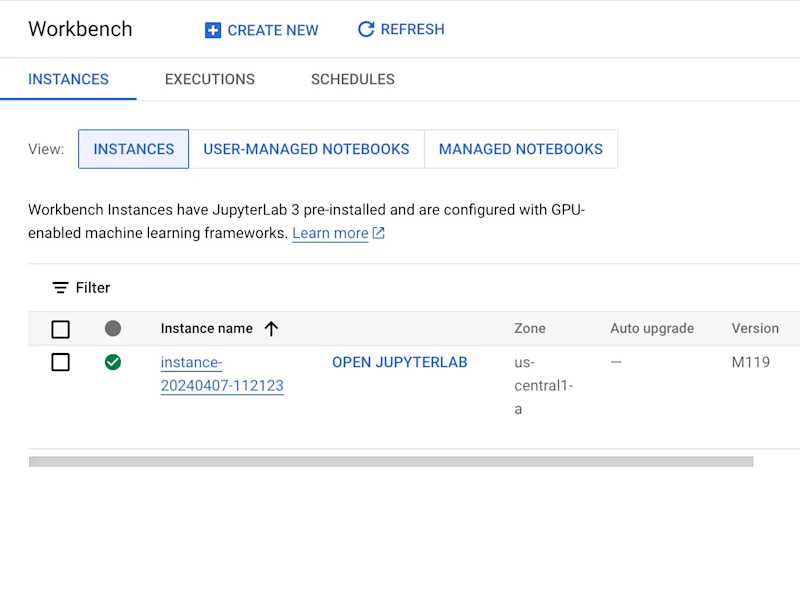The height and width of the screenshot is (595, 800).
Task: Click the Create New plus icon
Action: pyautogui.click(x=213, y=30)
